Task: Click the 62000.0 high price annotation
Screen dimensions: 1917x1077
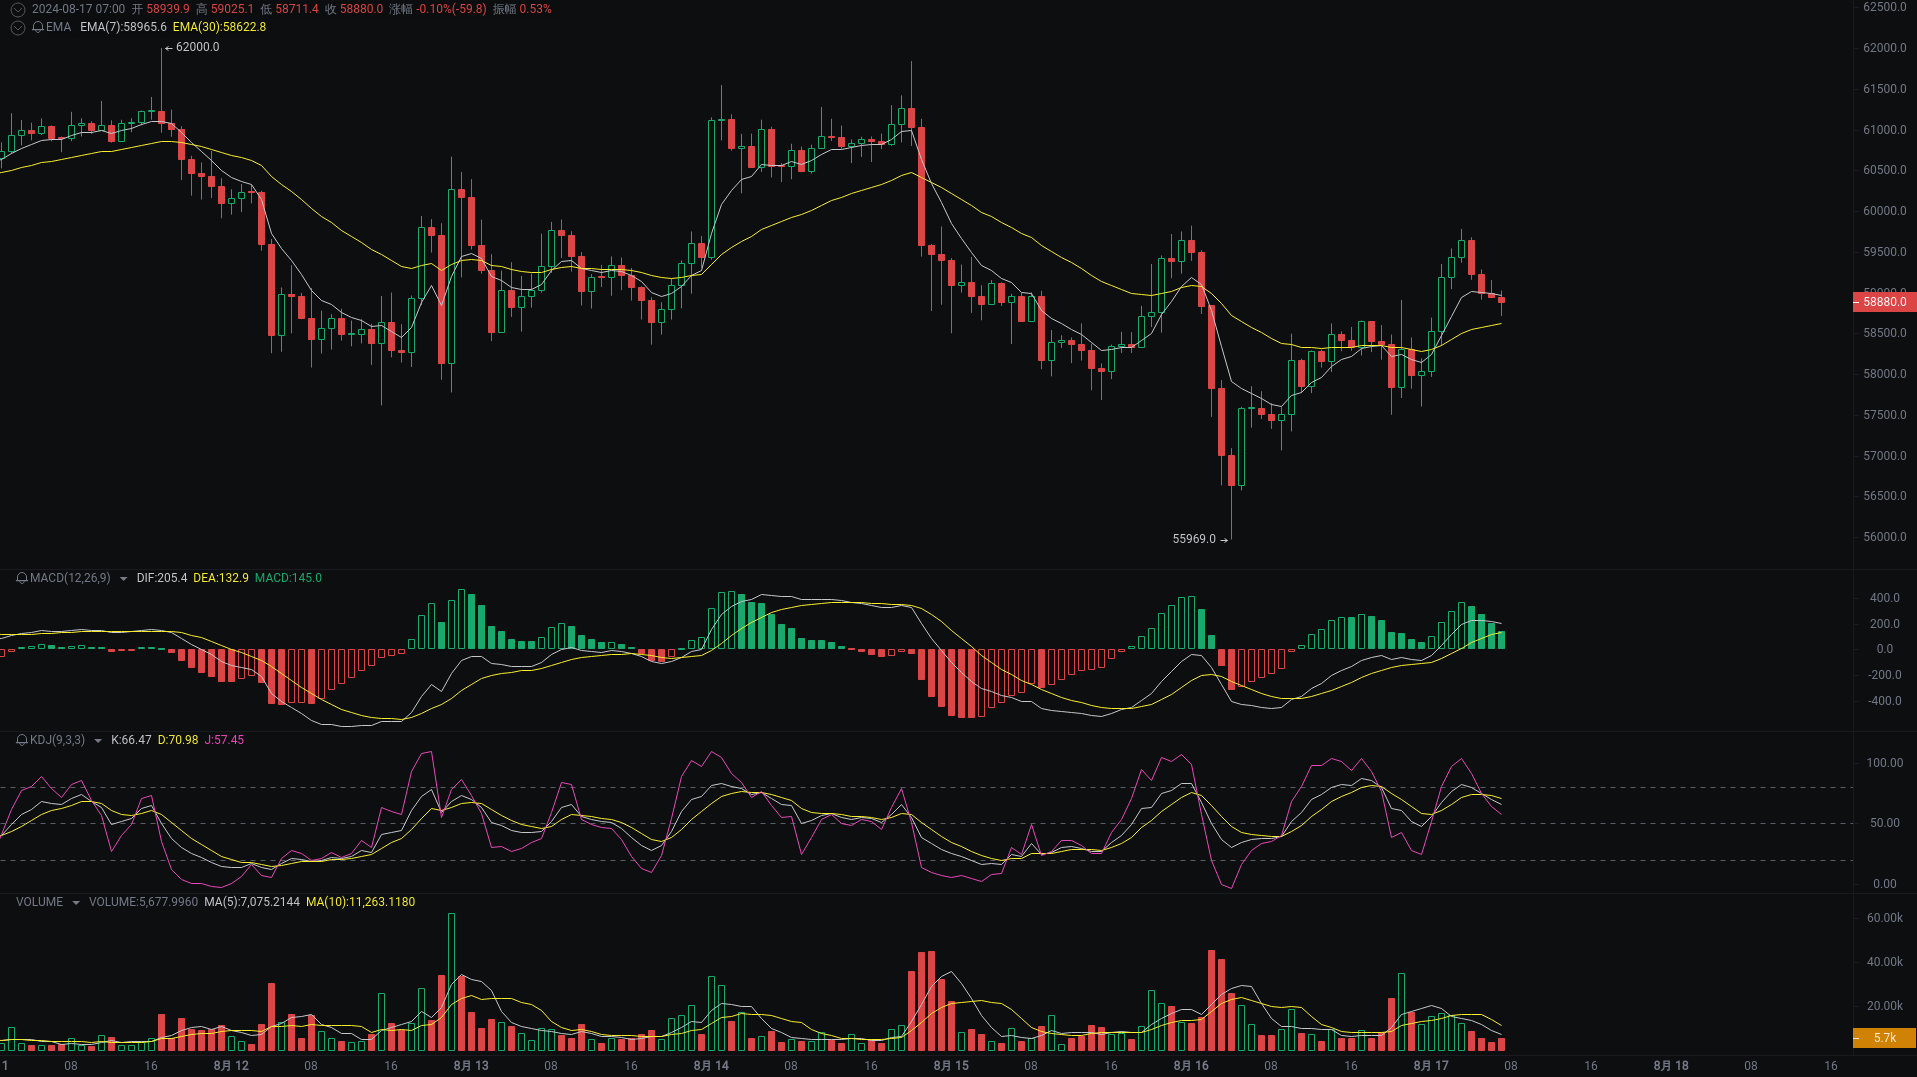Action: (197, 46)
